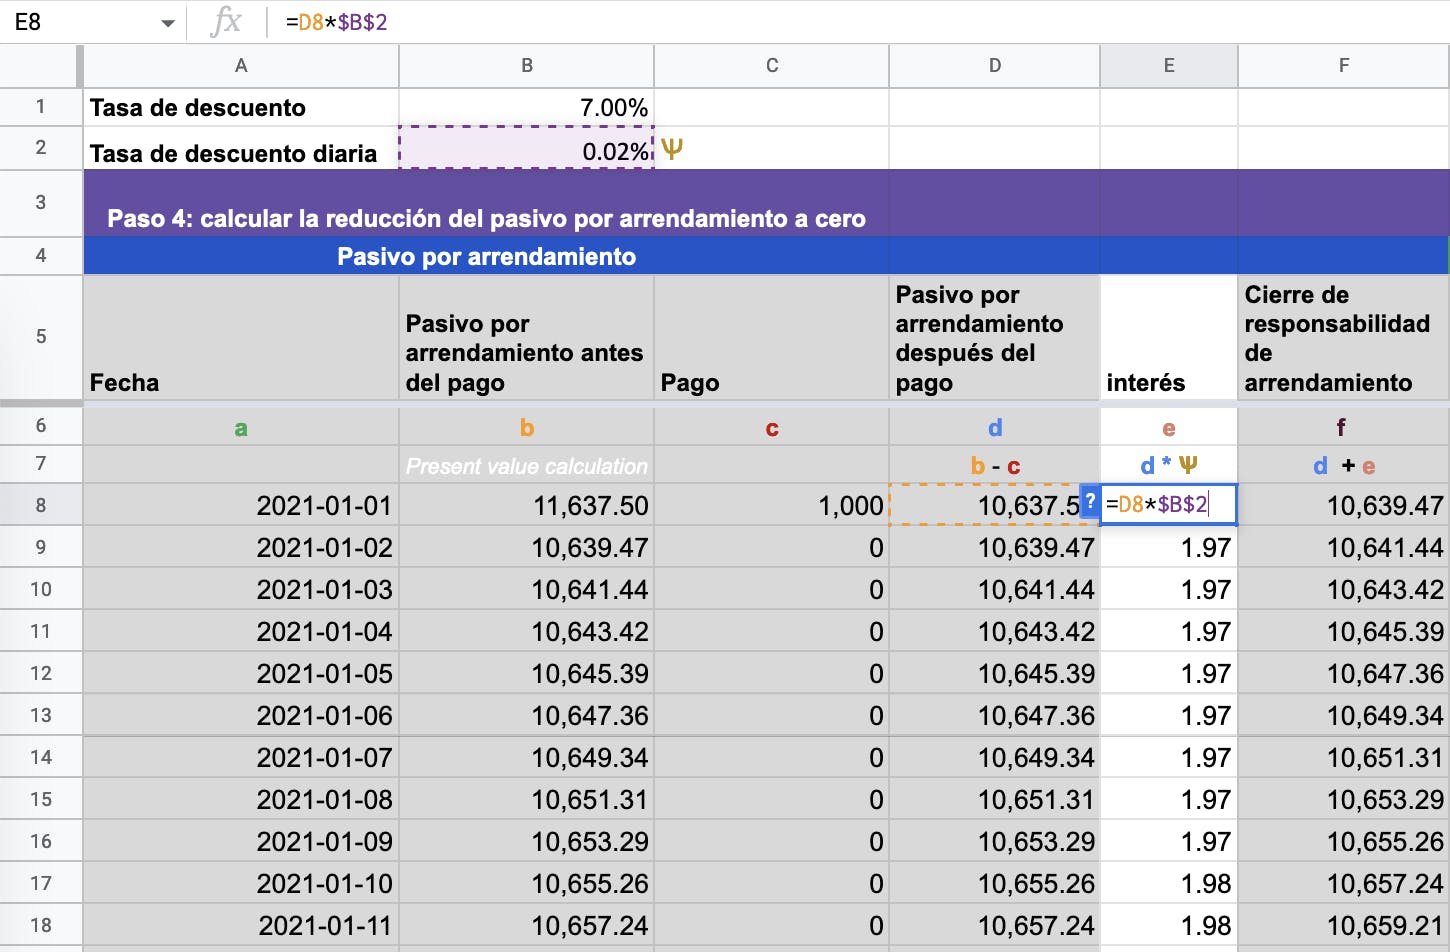
Task: Click the orange letter 'b' cell
Action: tap(527, 427)
